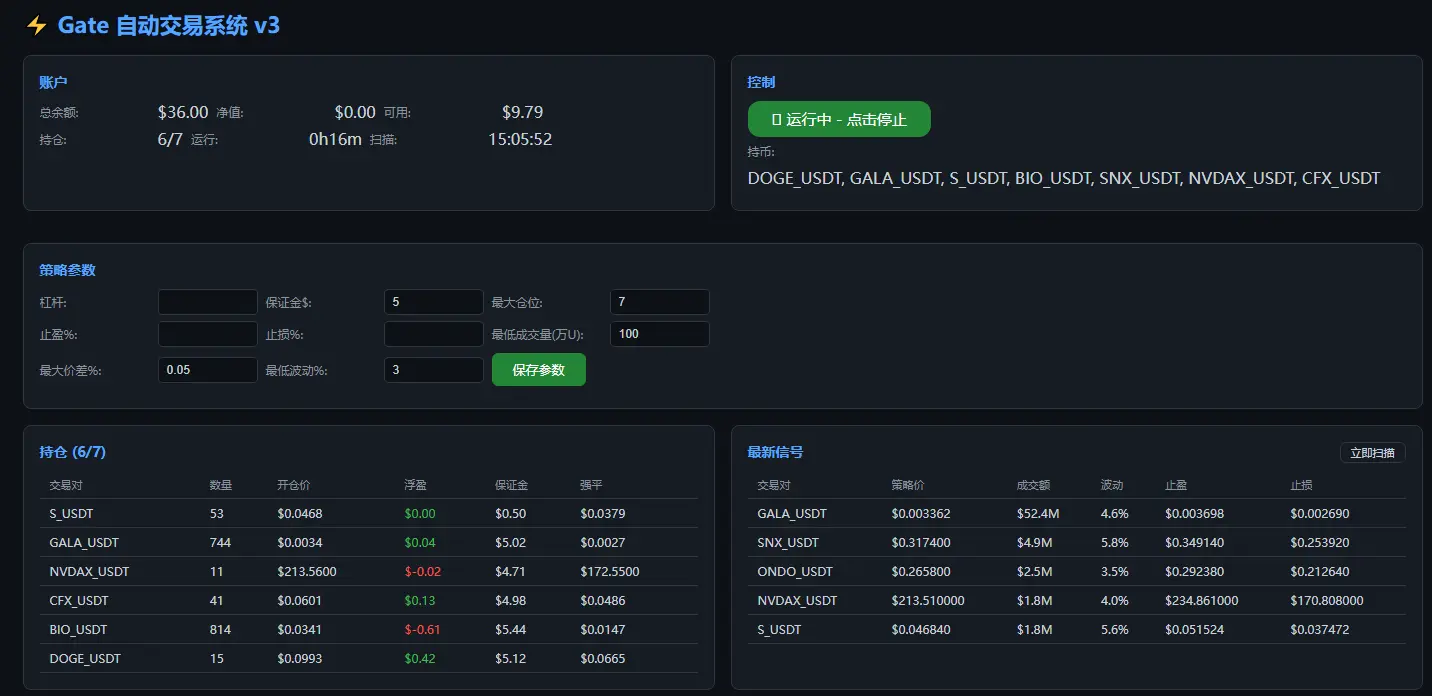Click the available balance $9.79 value
Screen dimensions: 1432x696
click(x=523, y=113)
